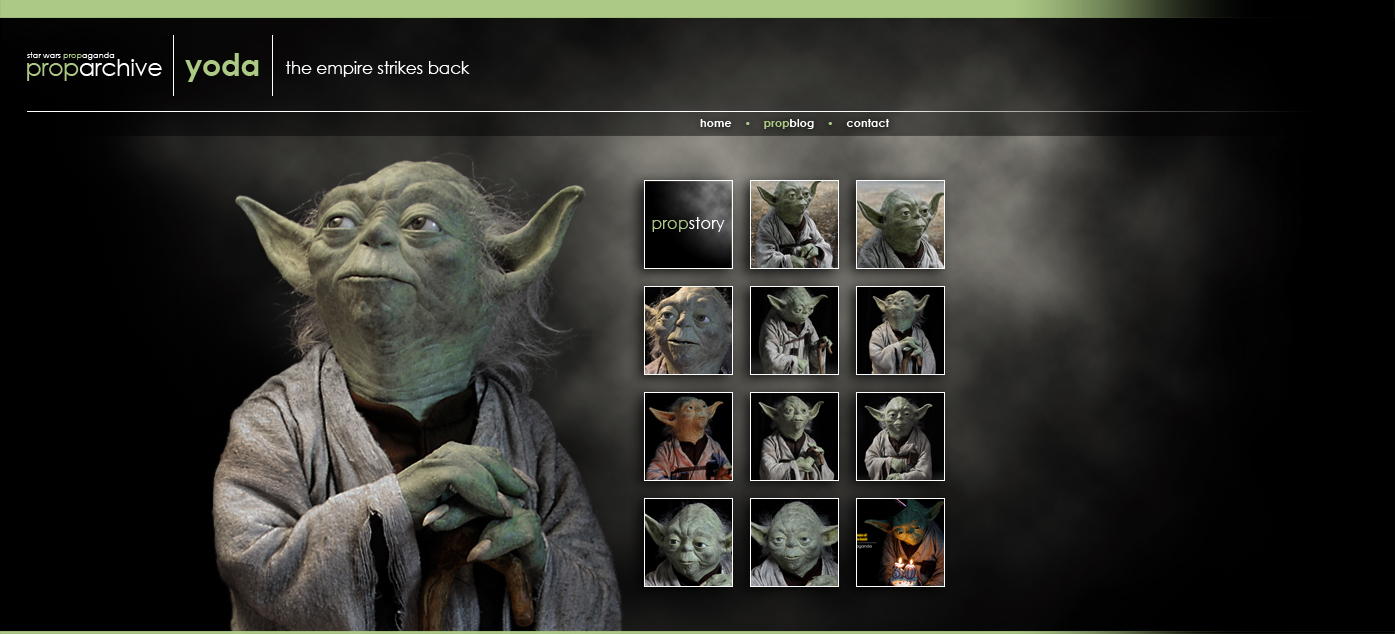The image size is (1395, 634).
Task: Open thumbnail of blue-lit Yoda with birthday candles
Action: click(x=900, y=542)
